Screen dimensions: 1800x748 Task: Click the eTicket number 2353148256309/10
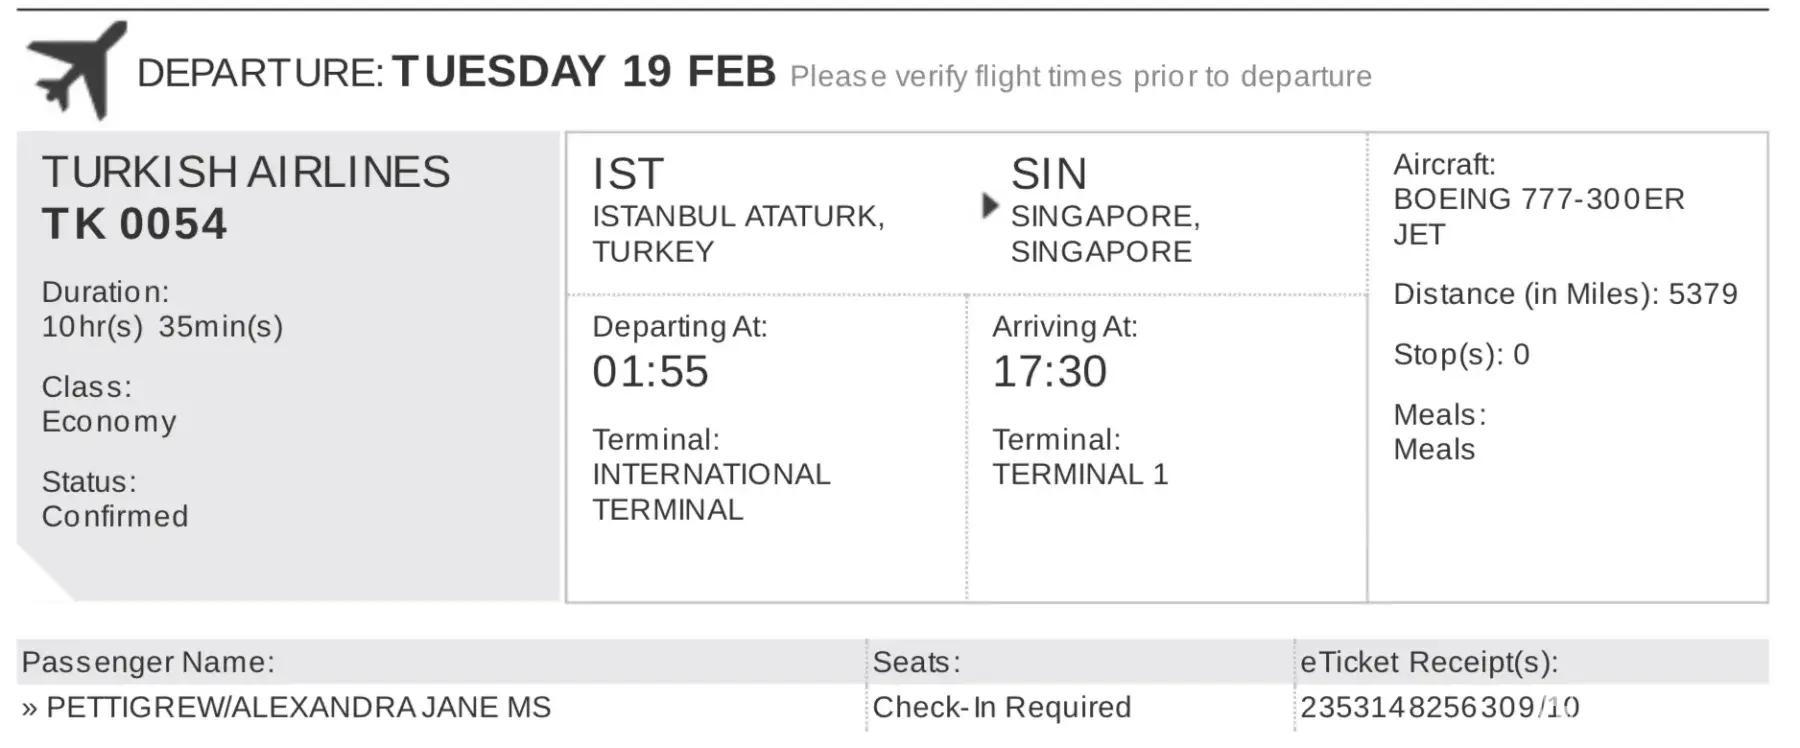point(1439,707)
